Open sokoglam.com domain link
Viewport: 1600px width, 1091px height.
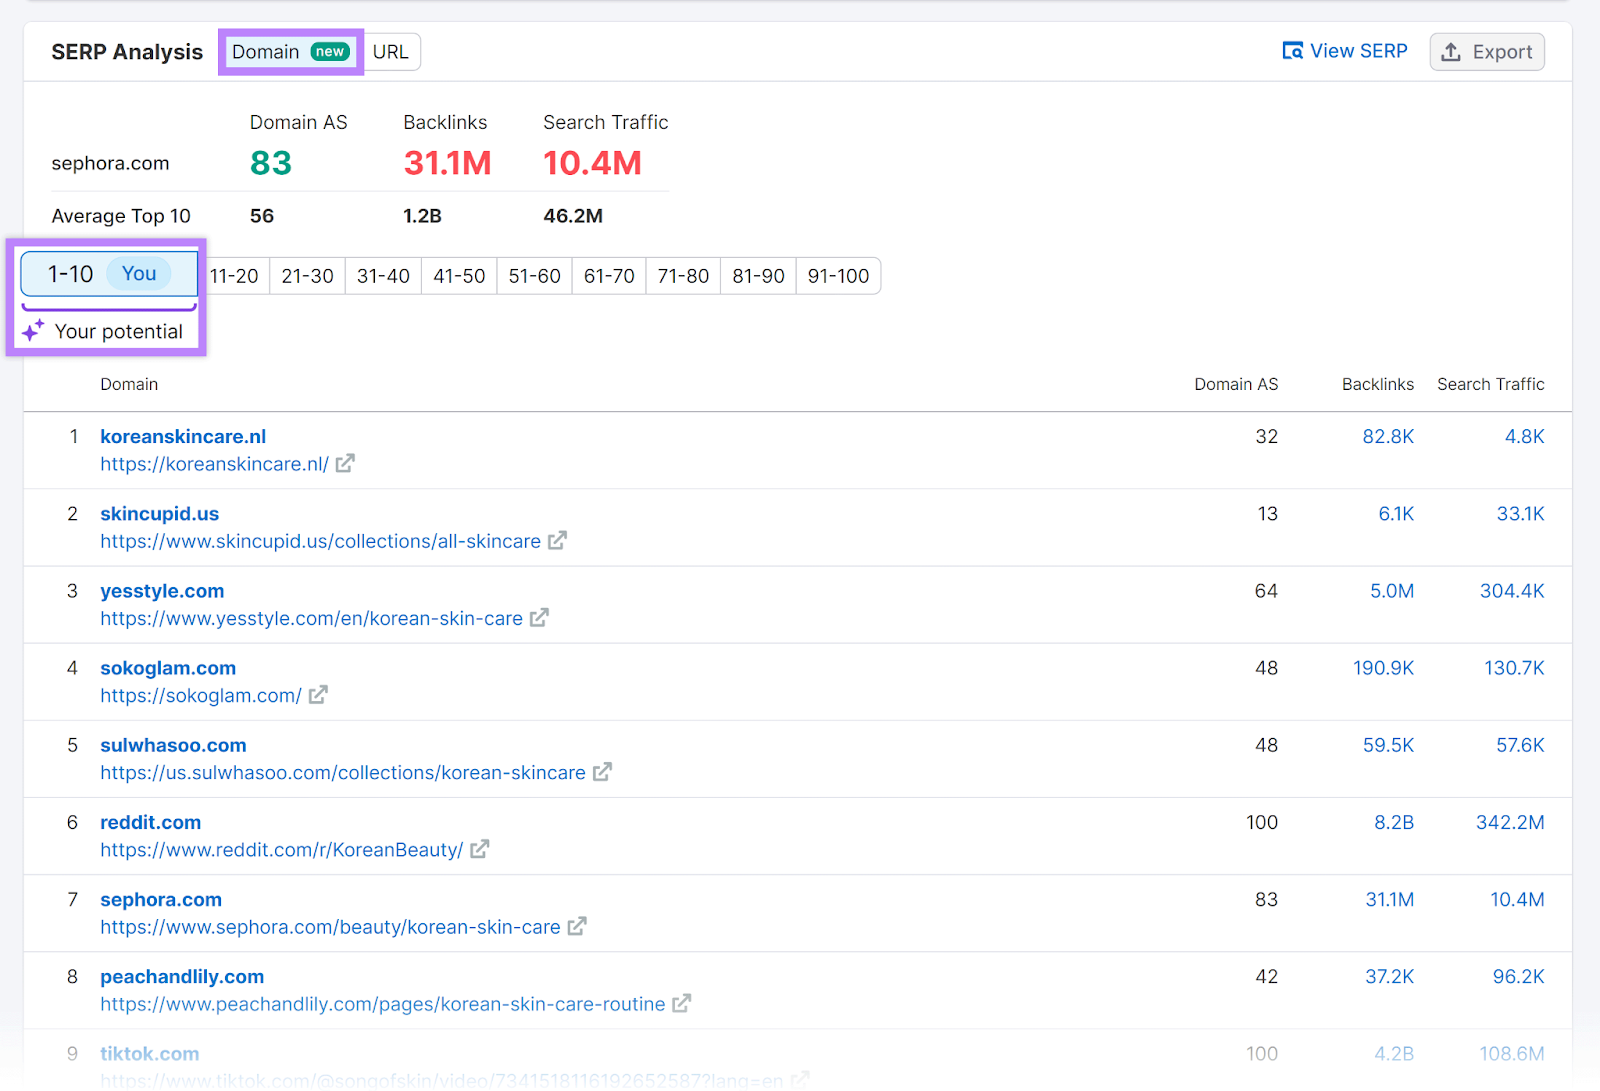pyautogui.click(x=168, y=668)
